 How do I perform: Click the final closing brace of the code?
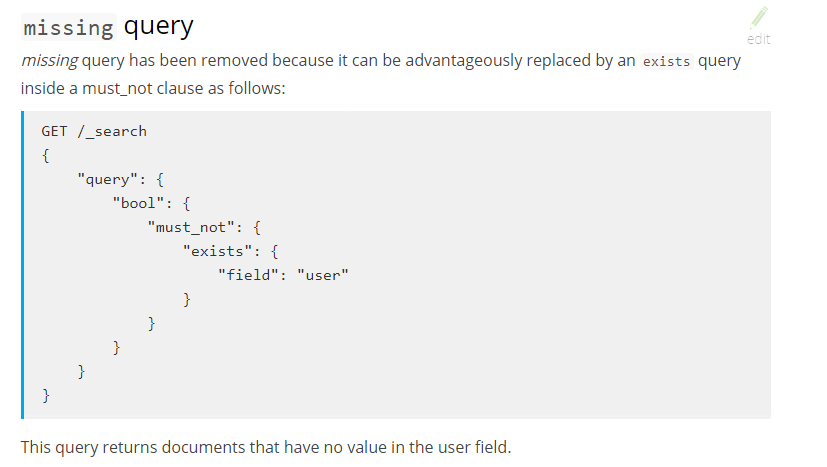46,395
